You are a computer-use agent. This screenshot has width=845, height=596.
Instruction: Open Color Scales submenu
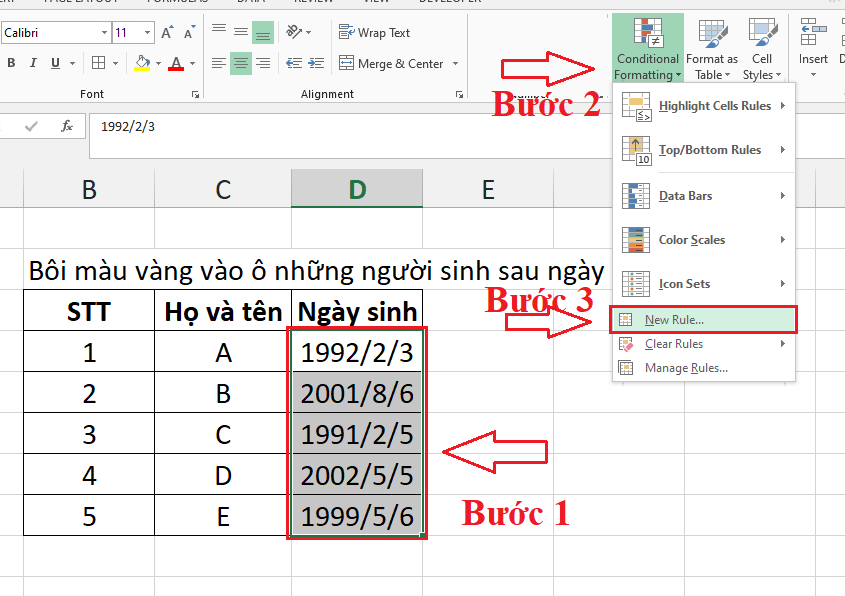tap(704, 240)
